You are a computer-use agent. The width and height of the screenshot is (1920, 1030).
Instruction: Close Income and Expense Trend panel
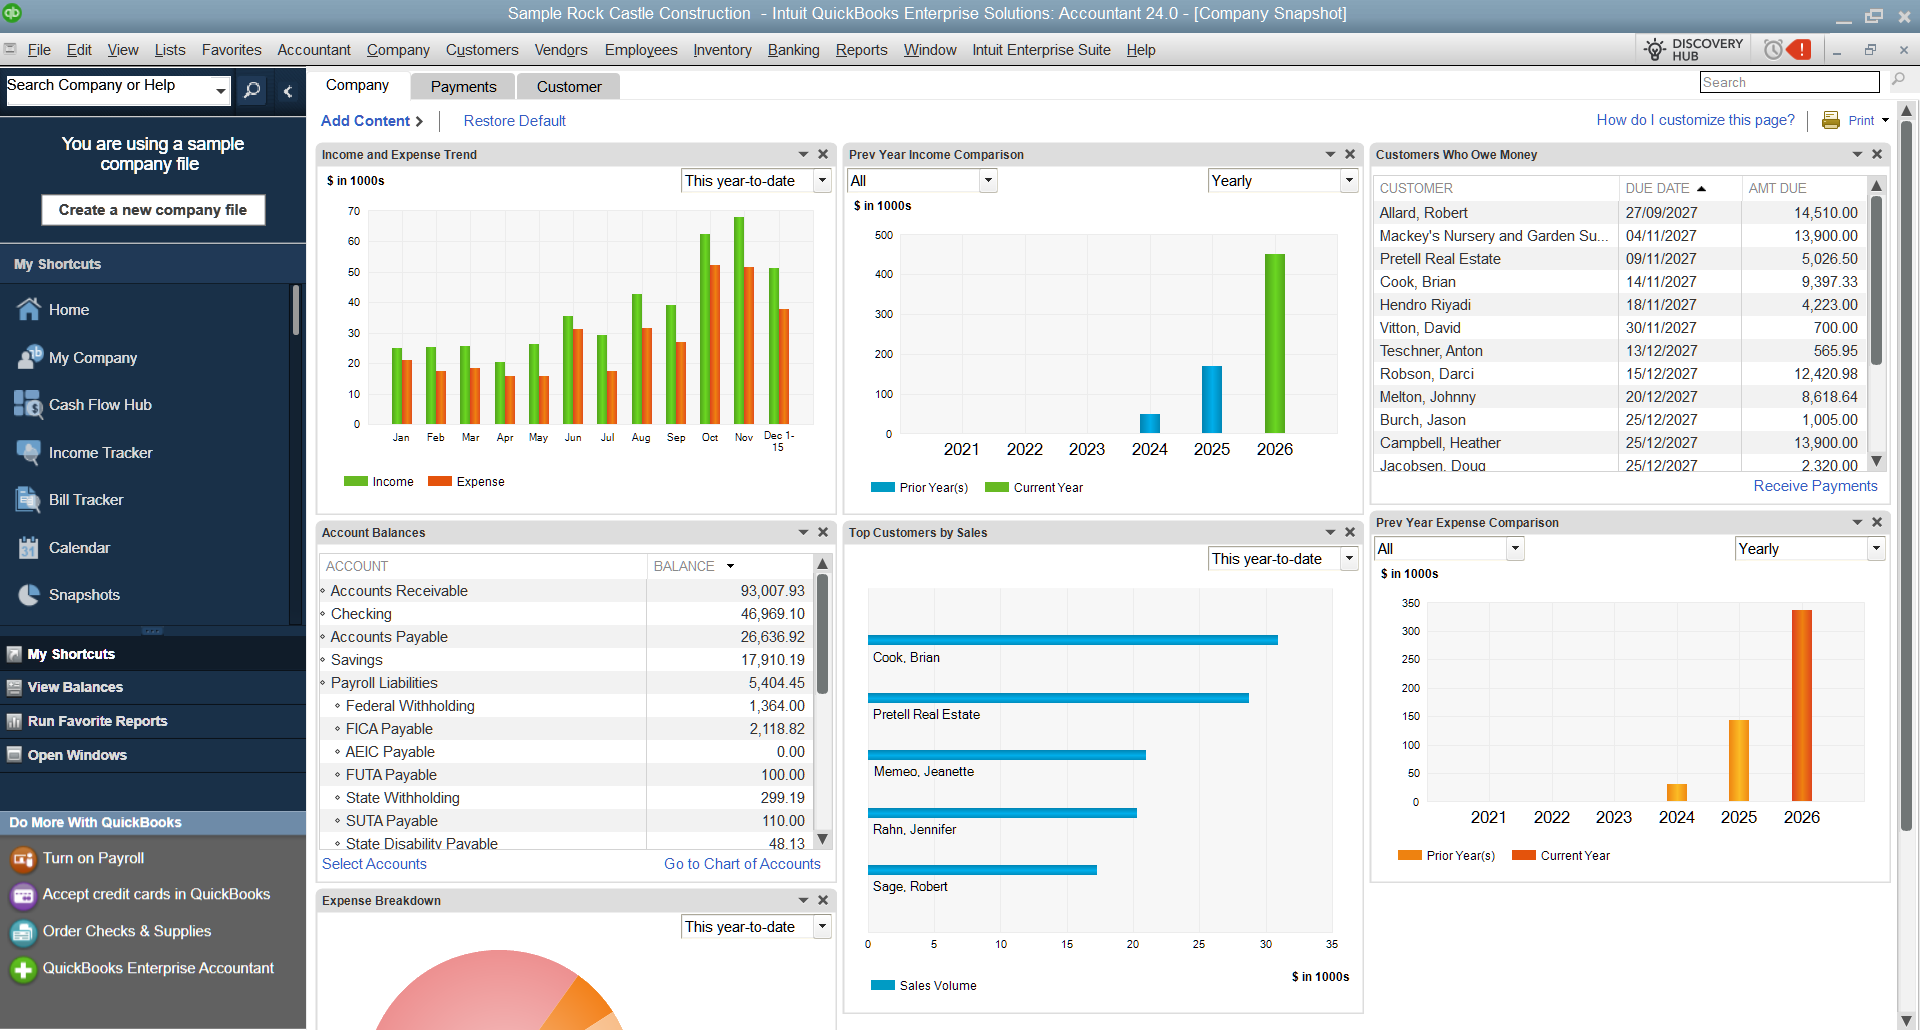tap(823, 154)
